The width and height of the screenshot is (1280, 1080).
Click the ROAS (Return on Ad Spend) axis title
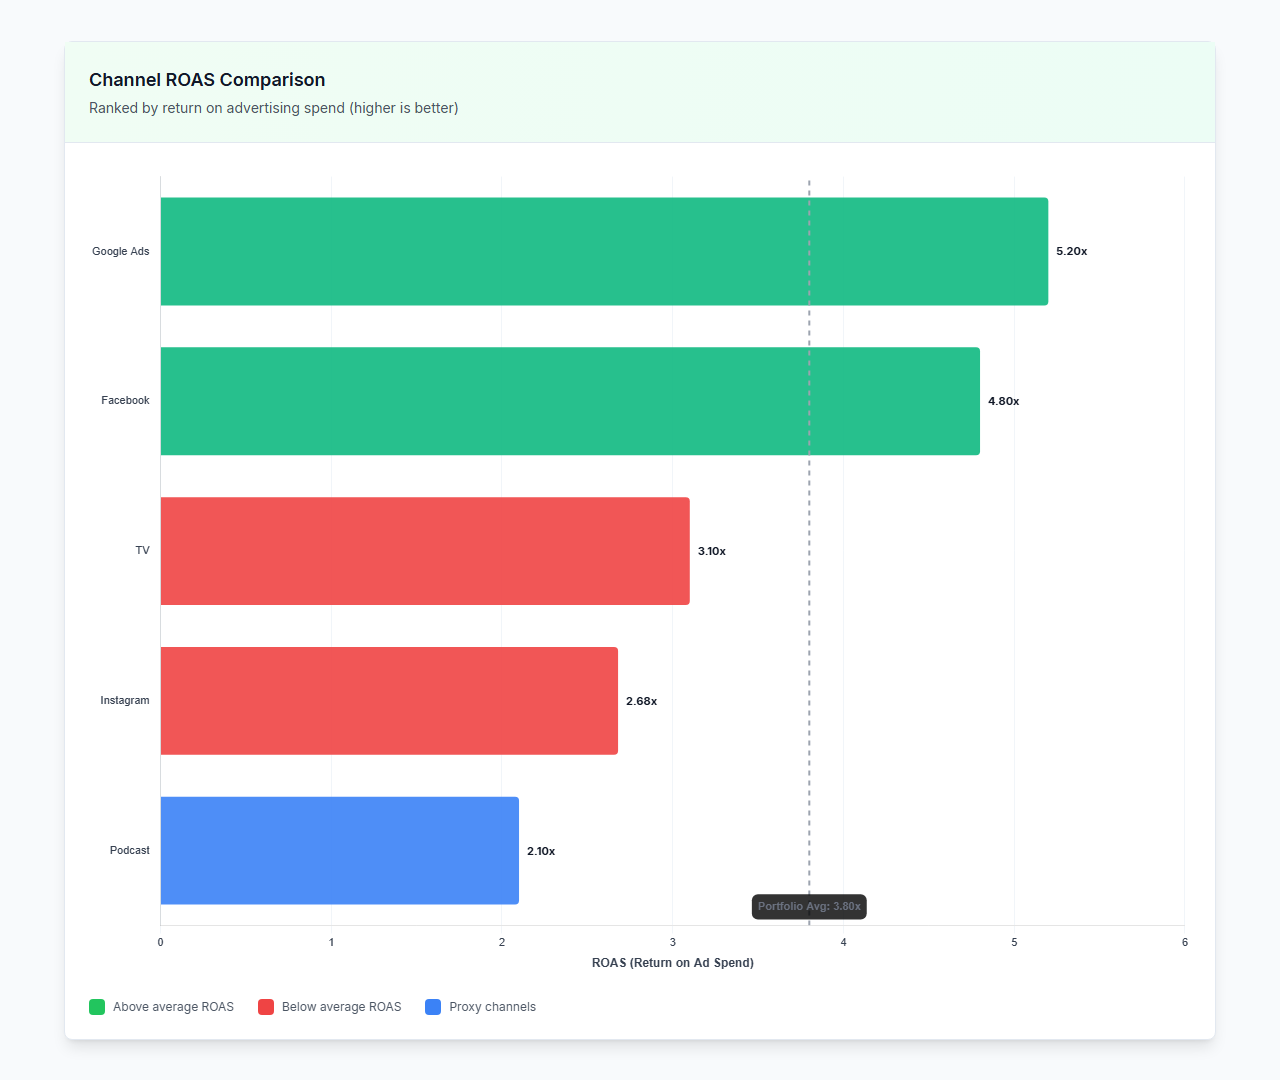click(x=673, y=963)
